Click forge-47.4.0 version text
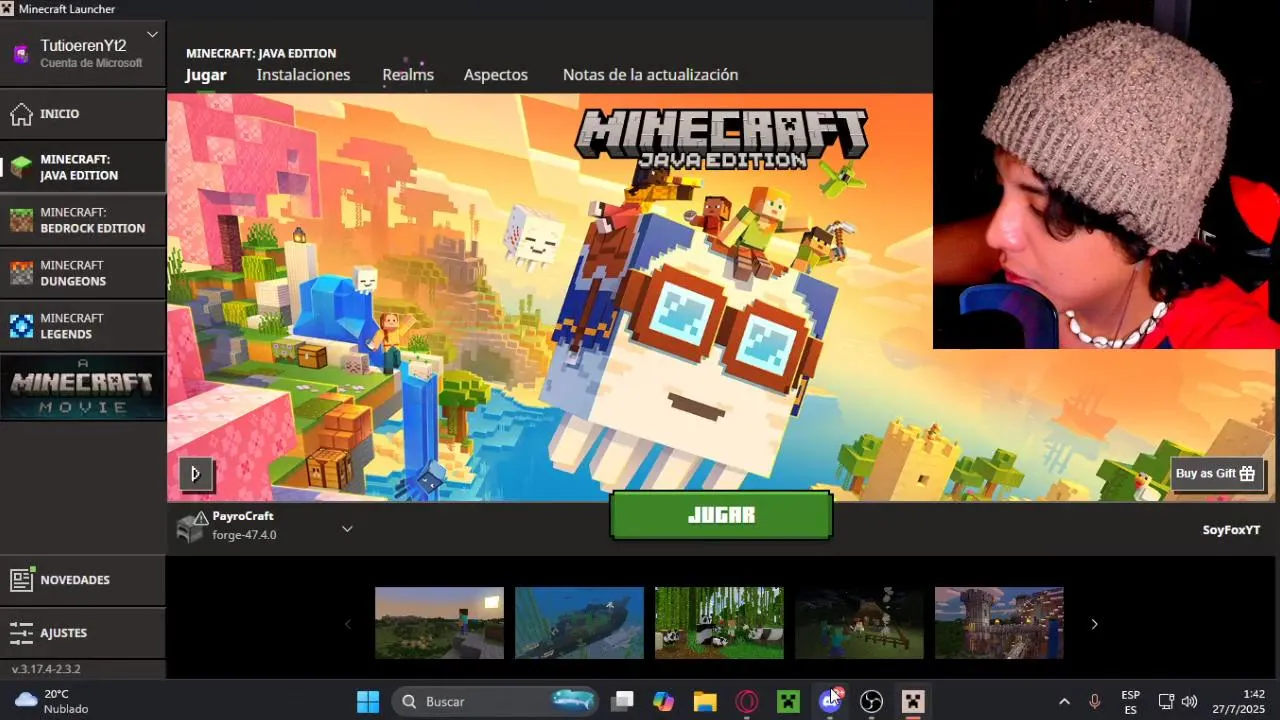 [x=244, y=535]
